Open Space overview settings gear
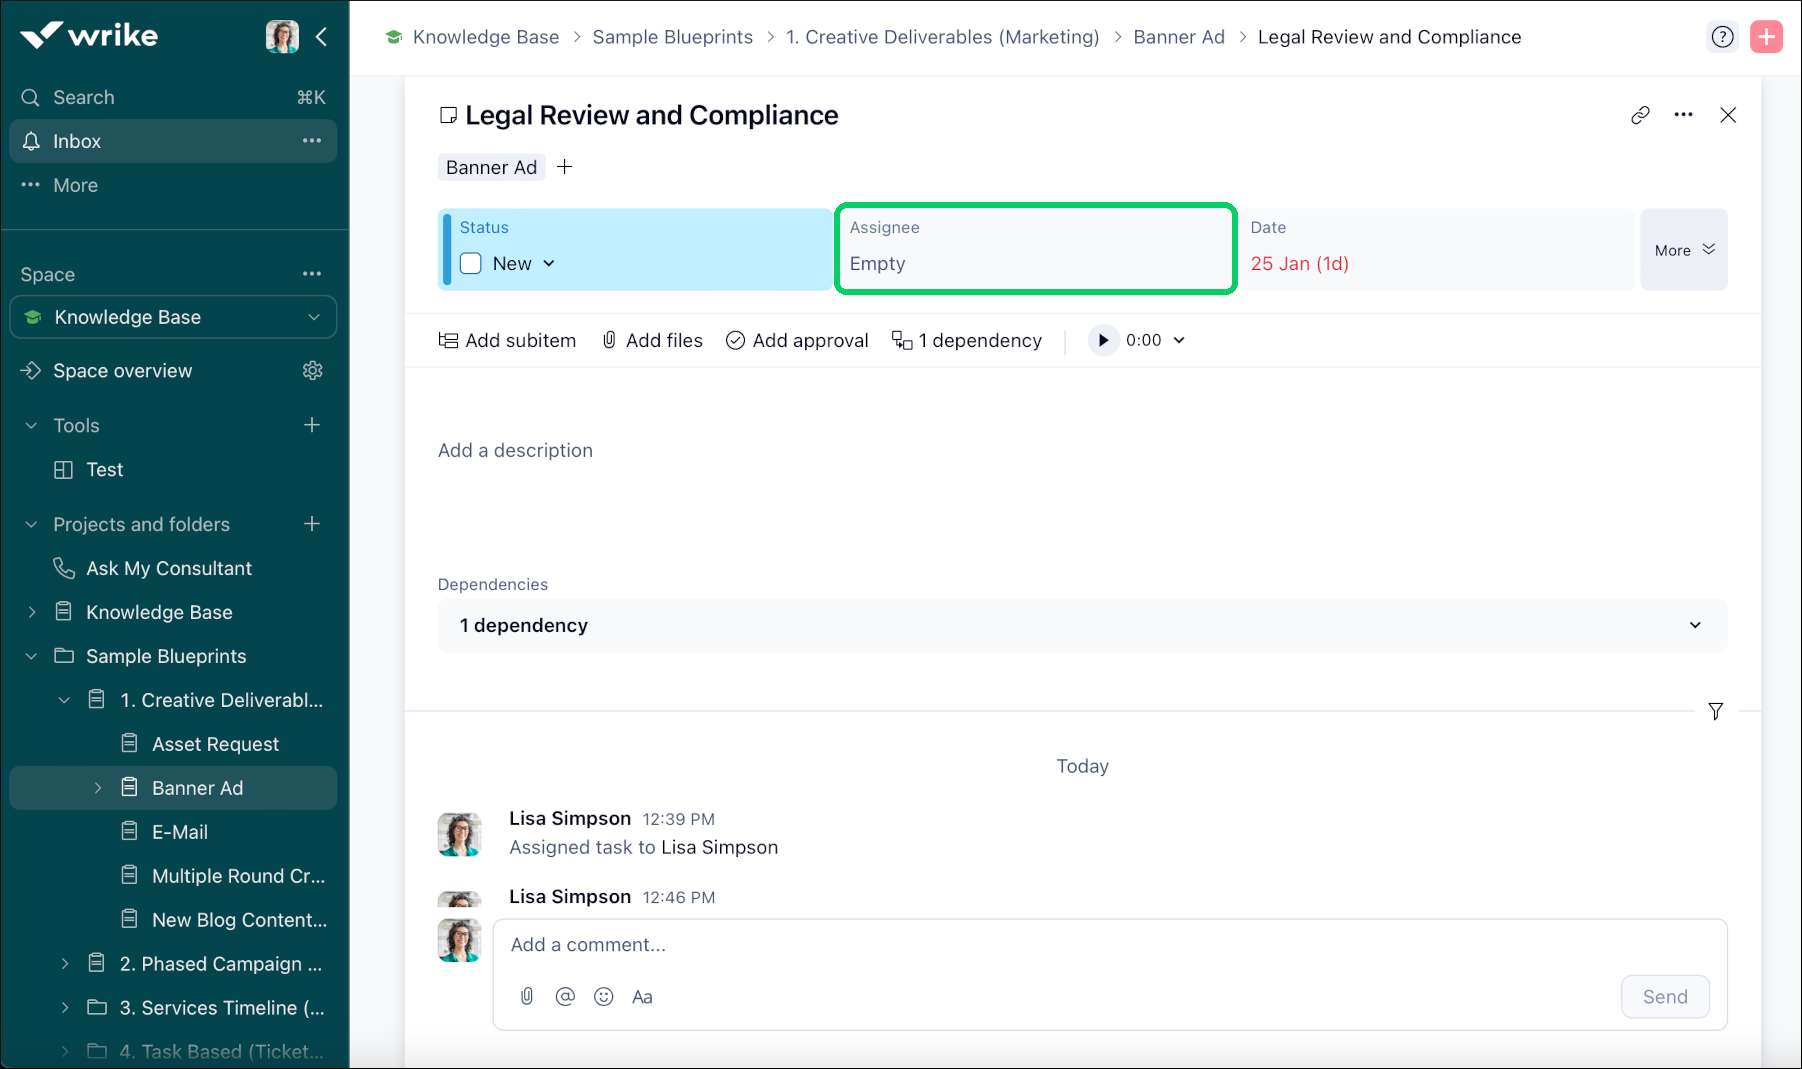Image resolution: width=1802 pixels, height=1069 pixels. 312,371
